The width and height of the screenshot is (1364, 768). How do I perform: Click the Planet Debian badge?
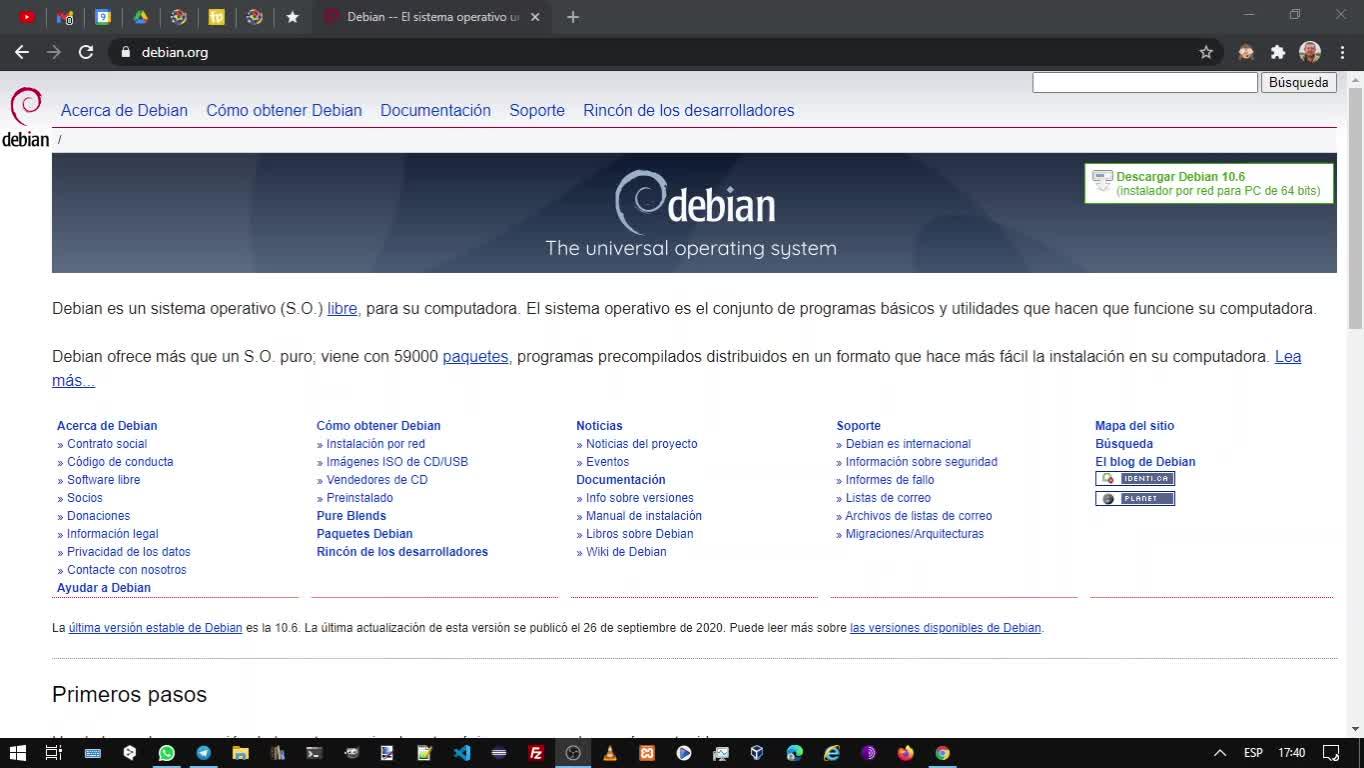(1135, 499)
